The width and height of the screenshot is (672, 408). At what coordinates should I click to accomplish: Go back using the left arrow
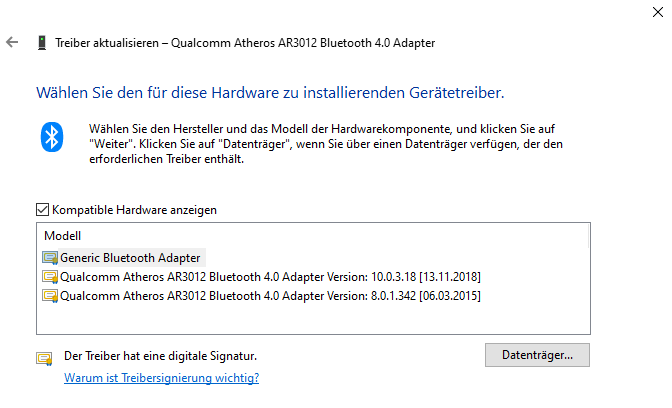coord(12,42)
